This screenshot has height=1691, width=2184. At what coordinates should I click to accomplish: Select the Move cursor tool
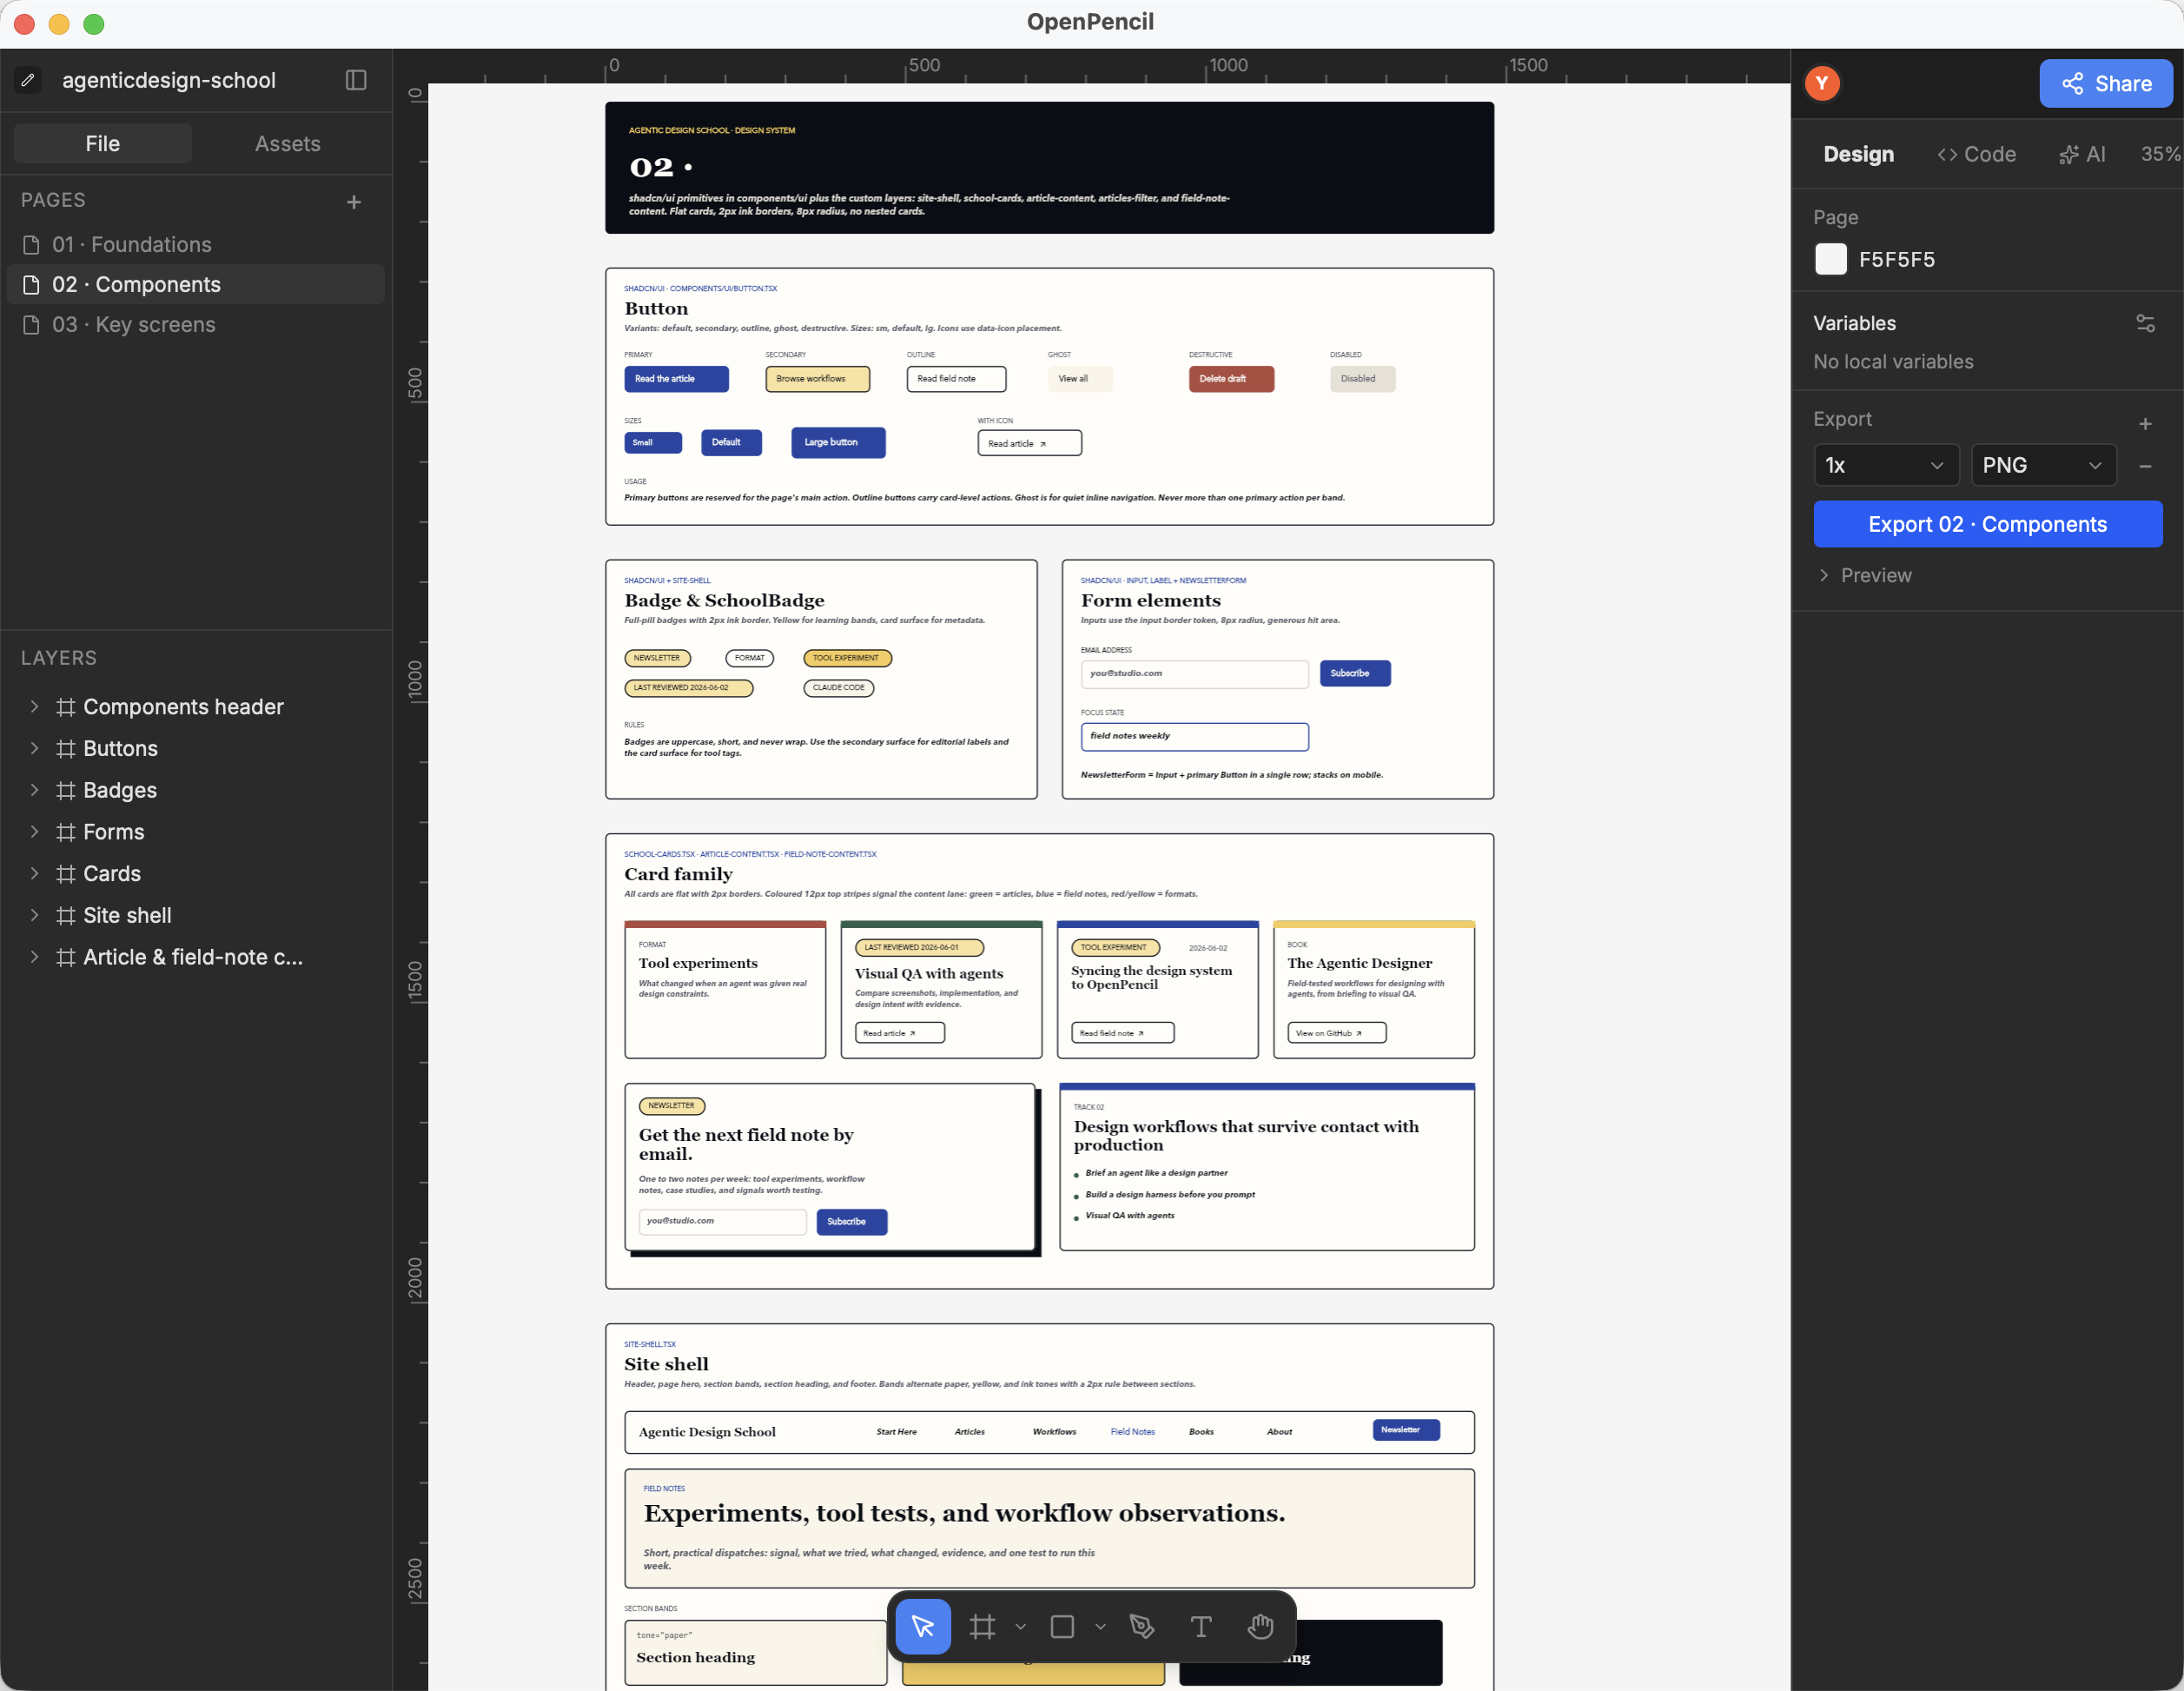[x=923, y=1627]
